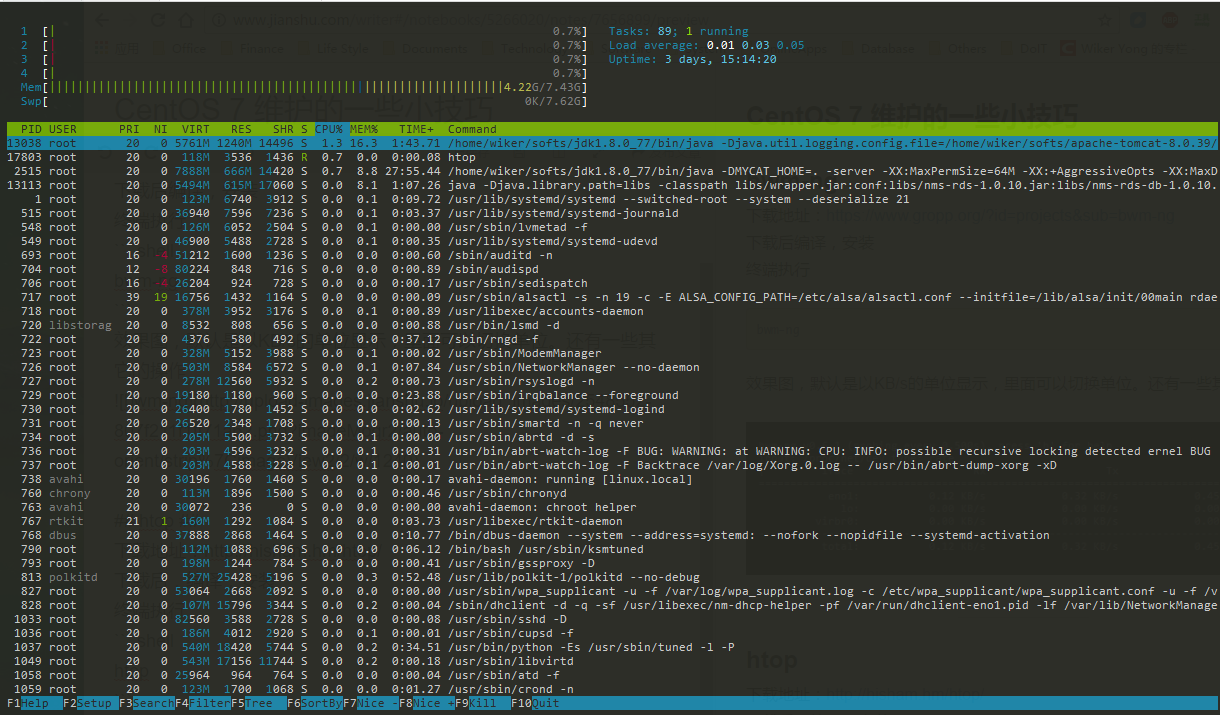Select the MYCAT java process PID 2515
This screenshot has height=715, width=1220.
point(610,171)
